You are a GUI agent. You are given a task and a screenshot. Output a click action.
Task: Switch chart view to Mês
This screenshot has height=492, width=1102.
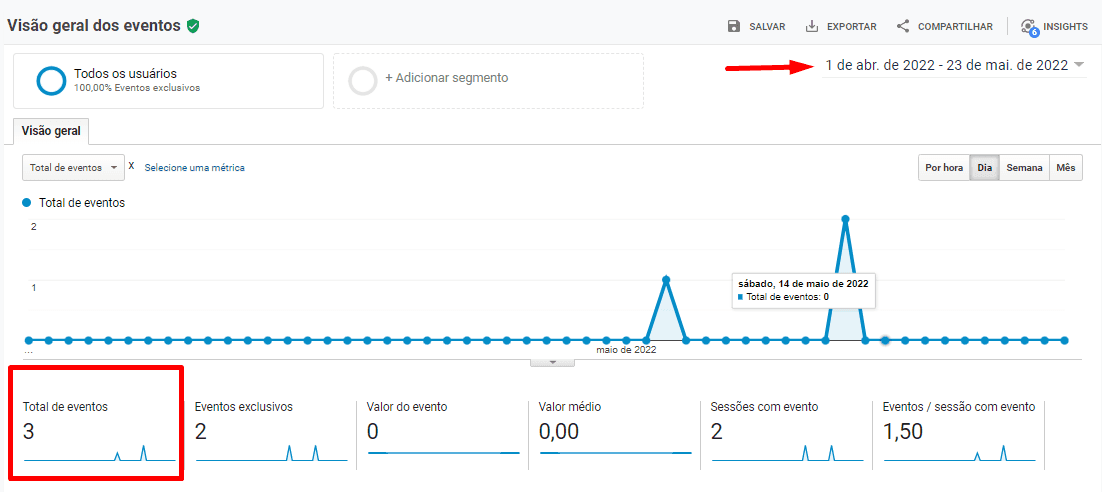[1065, 168]
